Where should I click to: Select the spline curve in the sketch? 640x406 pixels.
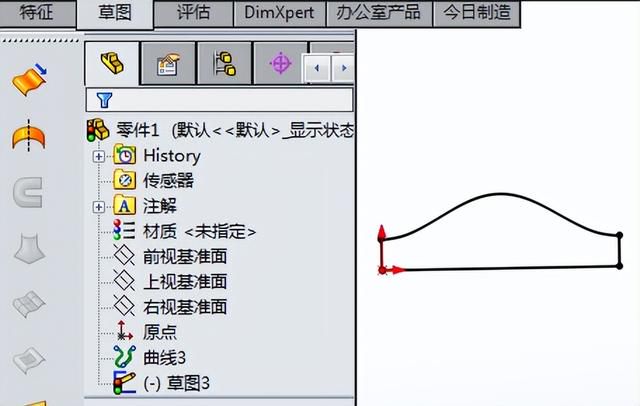click(x=501, y=194)
